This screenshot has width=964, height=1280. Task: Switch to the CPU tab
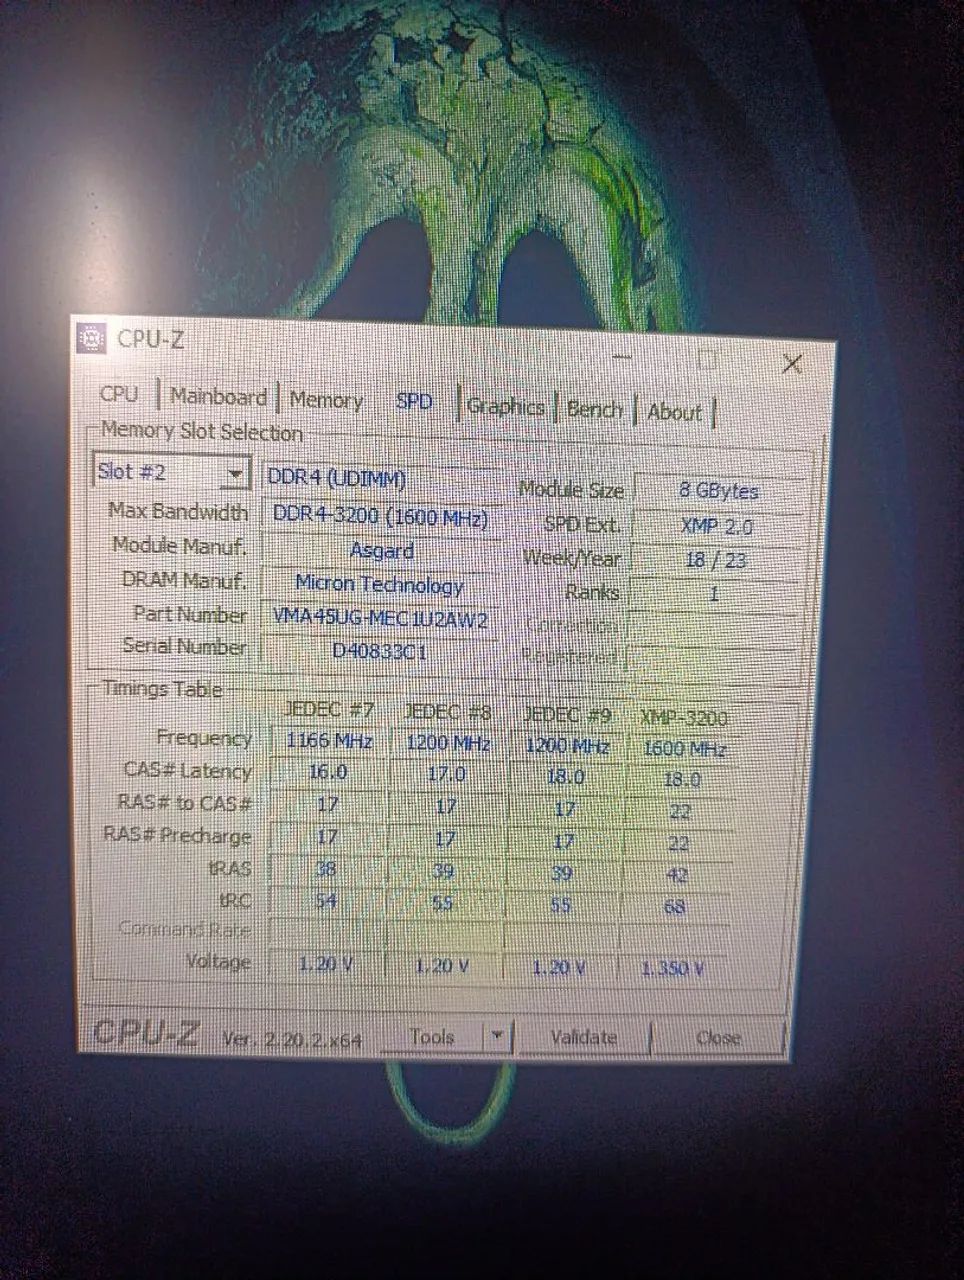coord(119,393)
